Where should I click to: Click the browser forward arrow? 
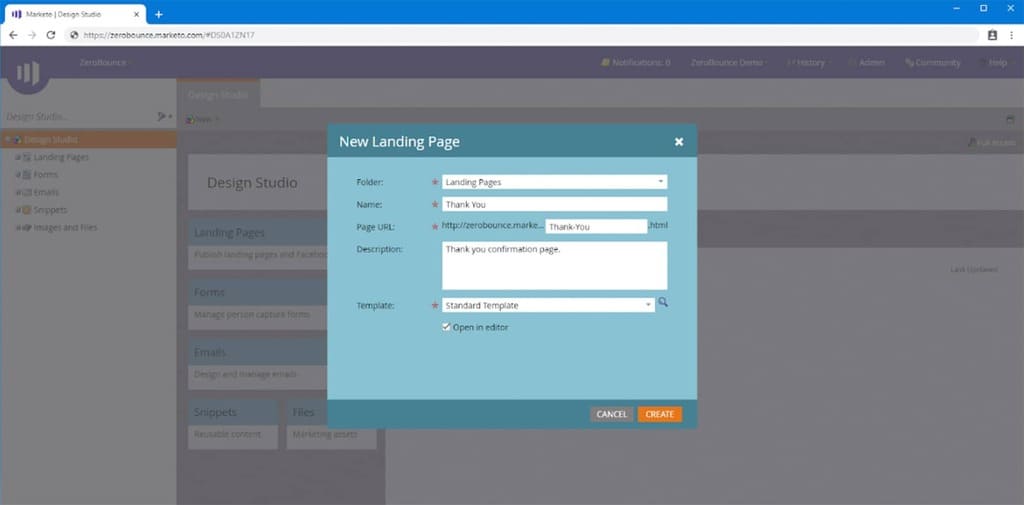(32, 35)
